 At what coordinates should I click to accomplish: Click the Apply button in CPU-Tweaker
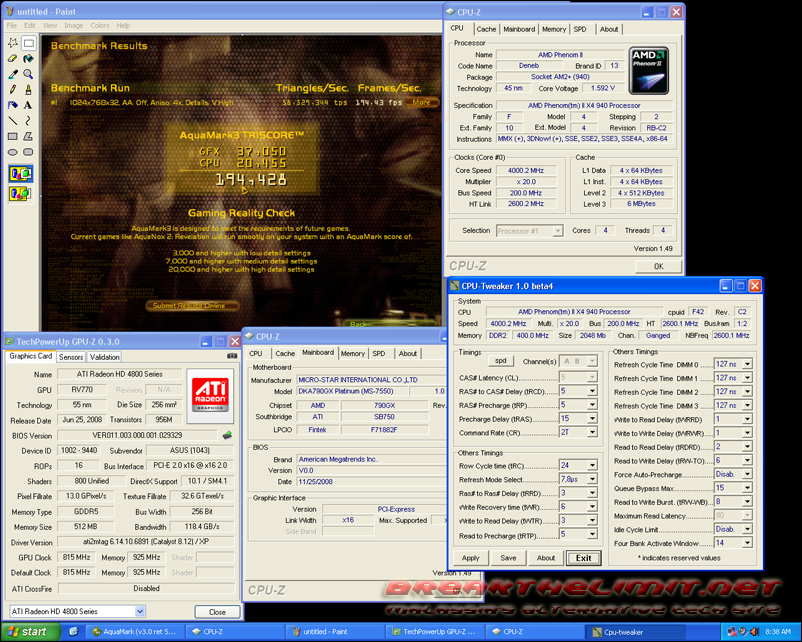(471, 558)
